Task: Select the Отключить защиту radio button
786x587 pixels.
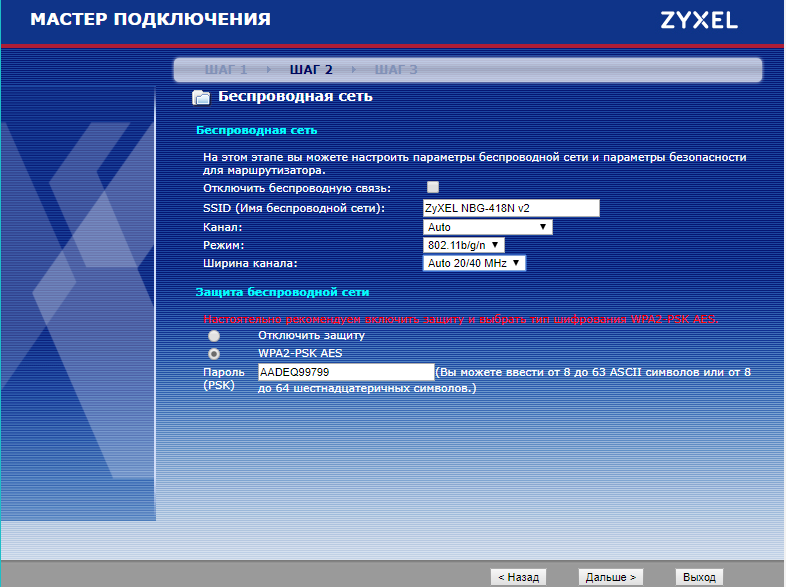Action: [x=214, y=336]
